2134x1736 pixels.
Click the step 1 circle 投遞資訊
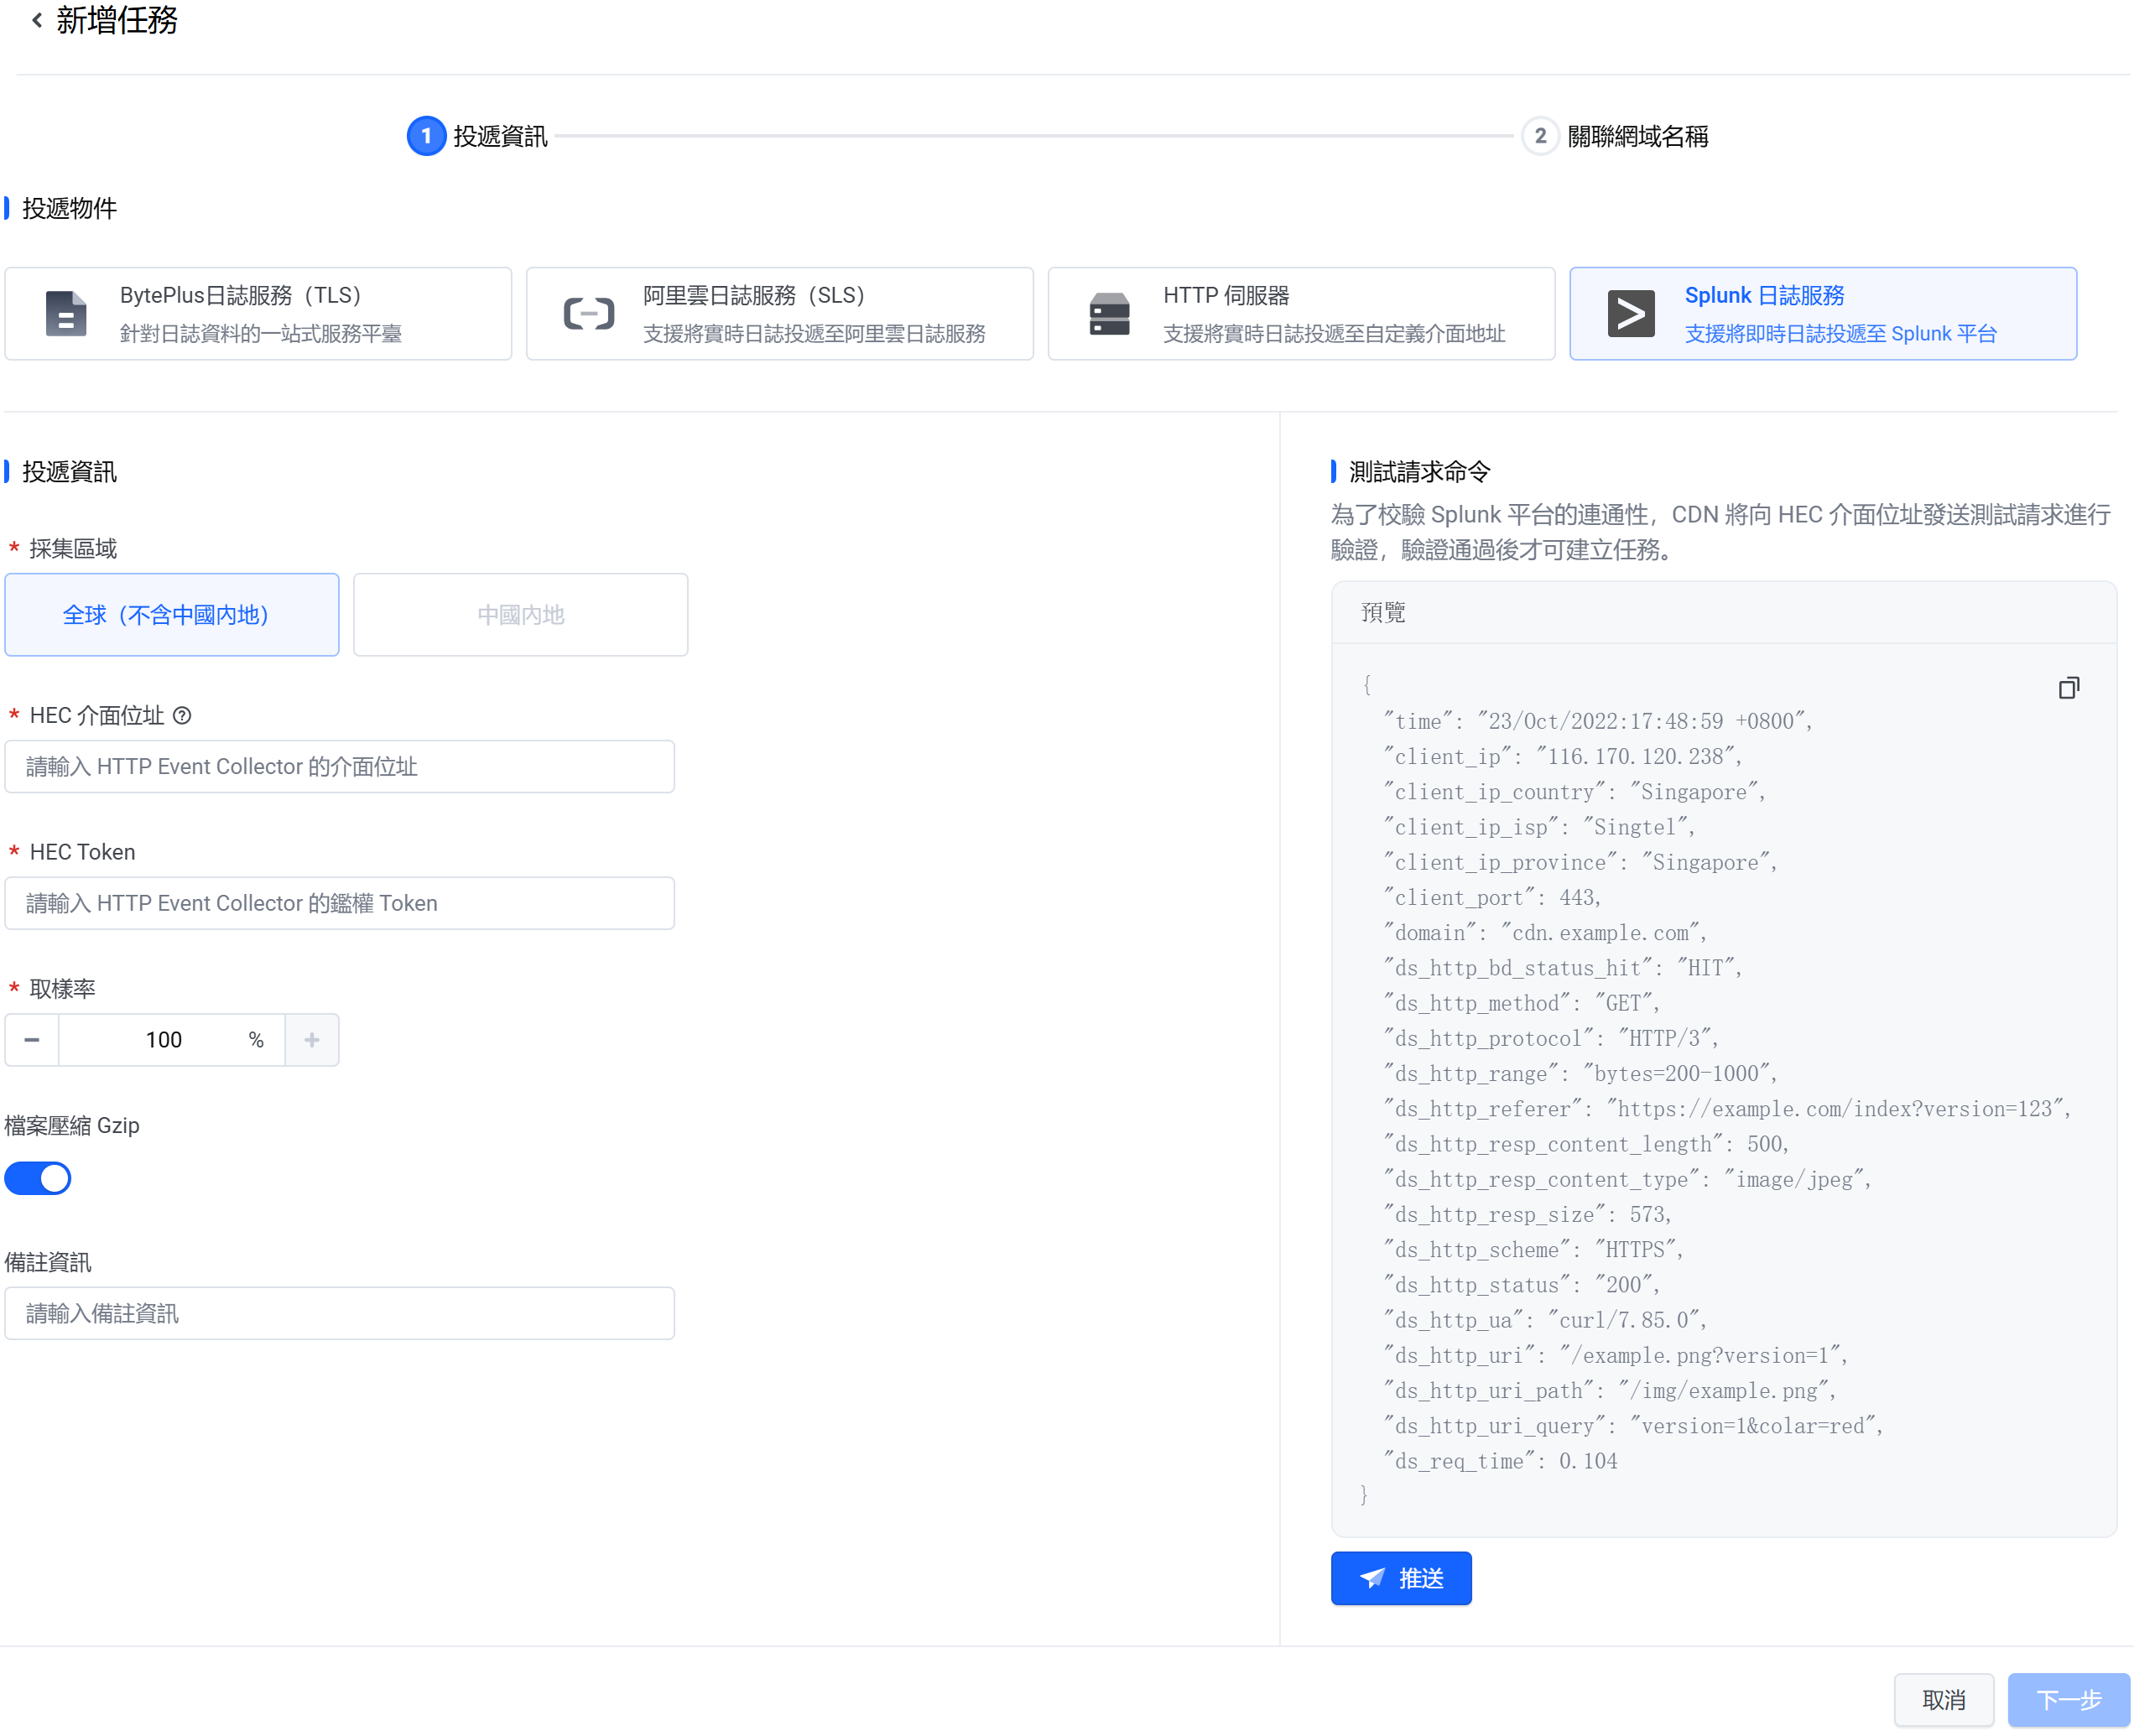(x=426, y=136)
